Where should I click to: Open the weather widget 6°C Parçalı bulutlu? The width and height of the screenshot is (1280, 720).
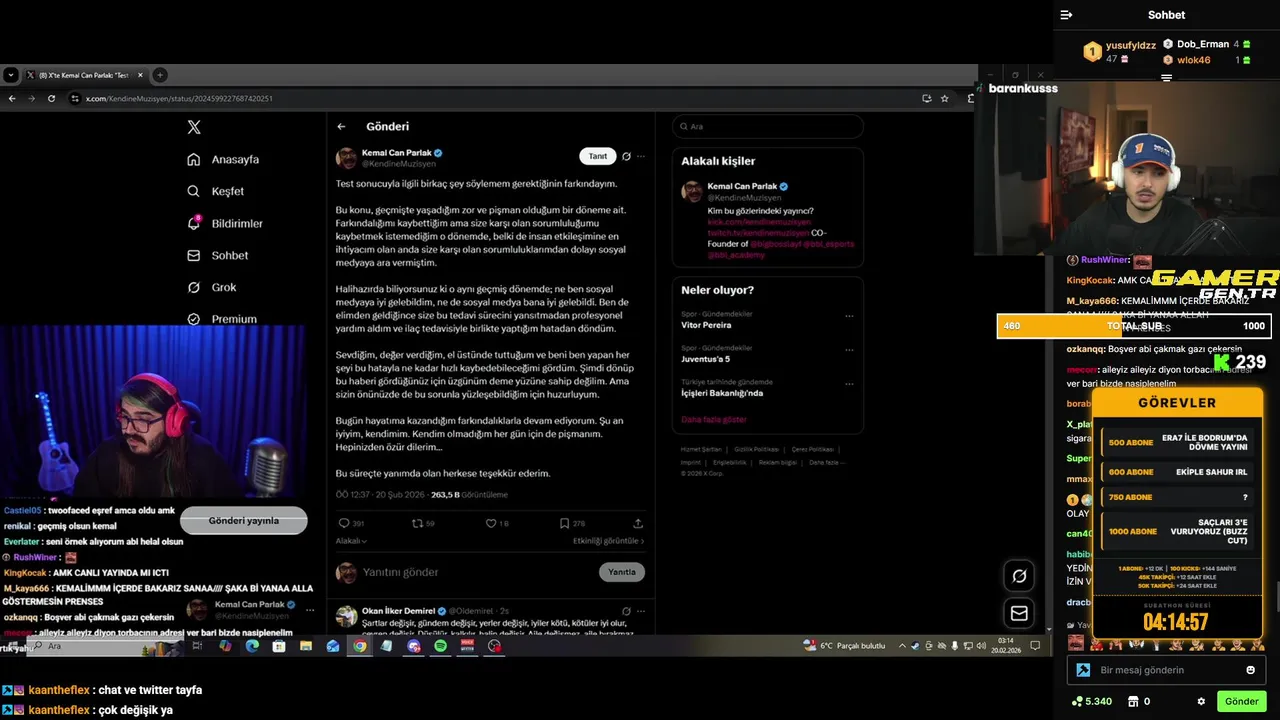(846, 646)
